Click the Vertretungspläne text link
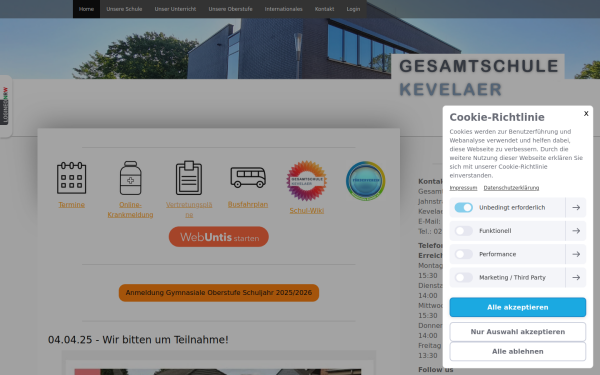This screenshot has width=600, height=375. [189, 210]
